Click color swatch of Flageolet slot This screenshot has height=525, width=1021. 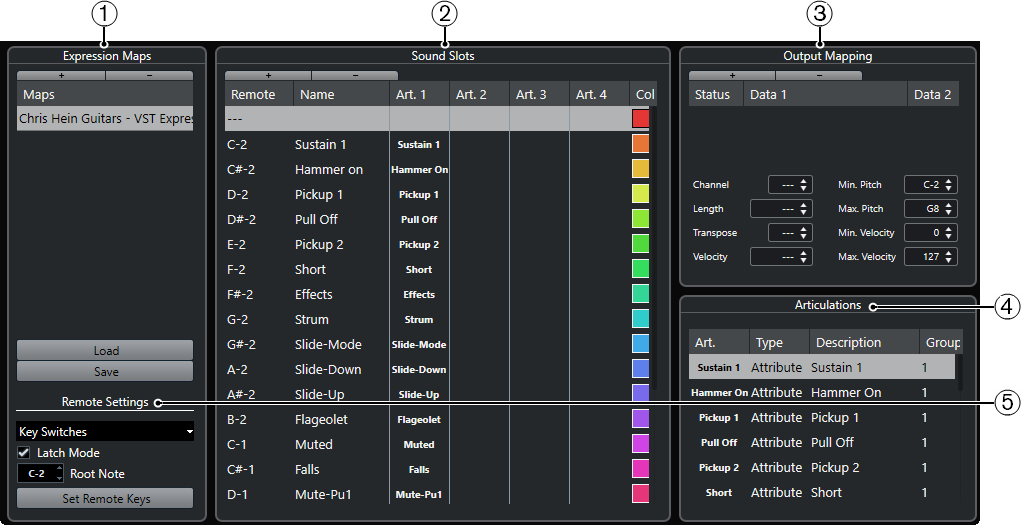[640, 419]
